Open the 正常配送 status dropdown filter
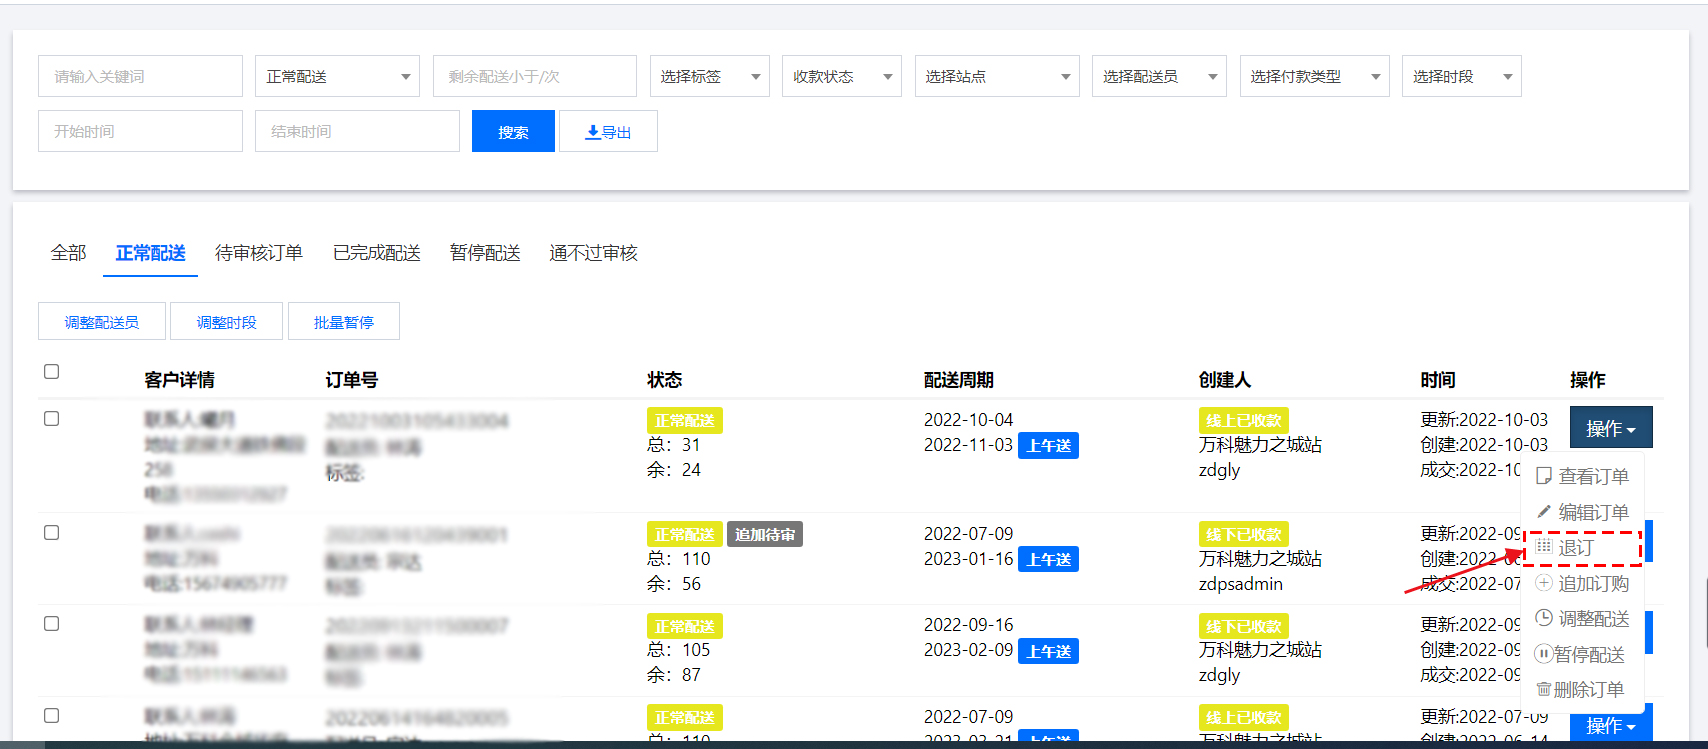The image size is (1708, 749). click(x=337, y=76)
